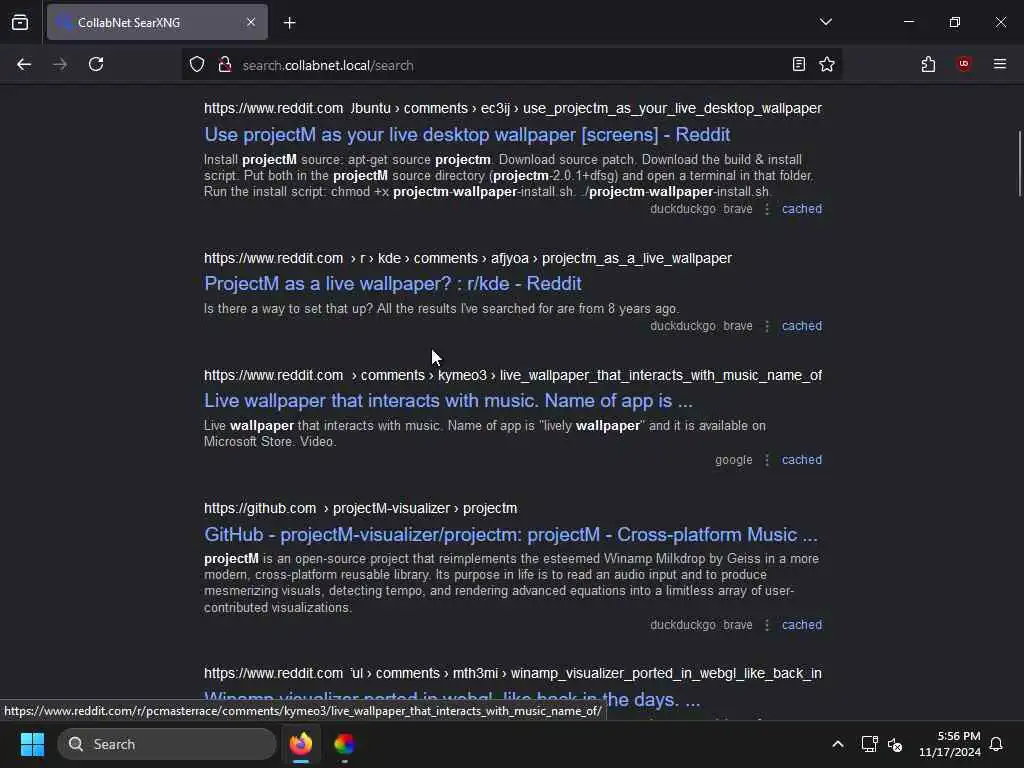
Task: Close the CollabNet SearXNG tab
Action: [251, 22]
